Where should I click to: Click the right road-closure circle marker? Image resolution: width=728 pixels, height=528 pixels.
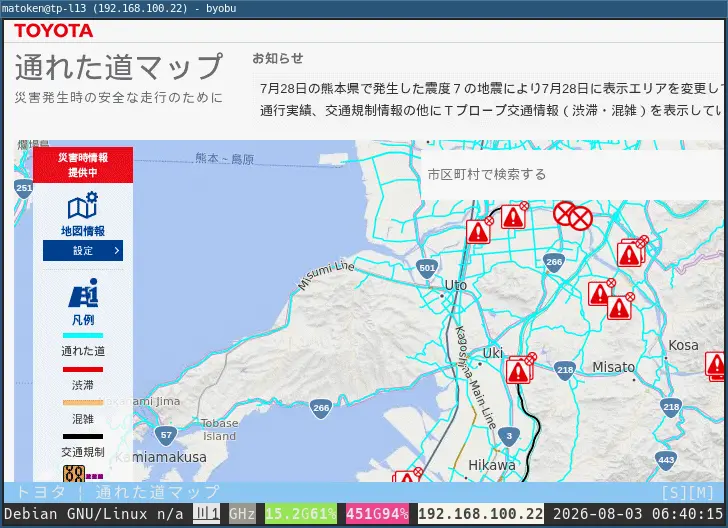coord(581,218)
